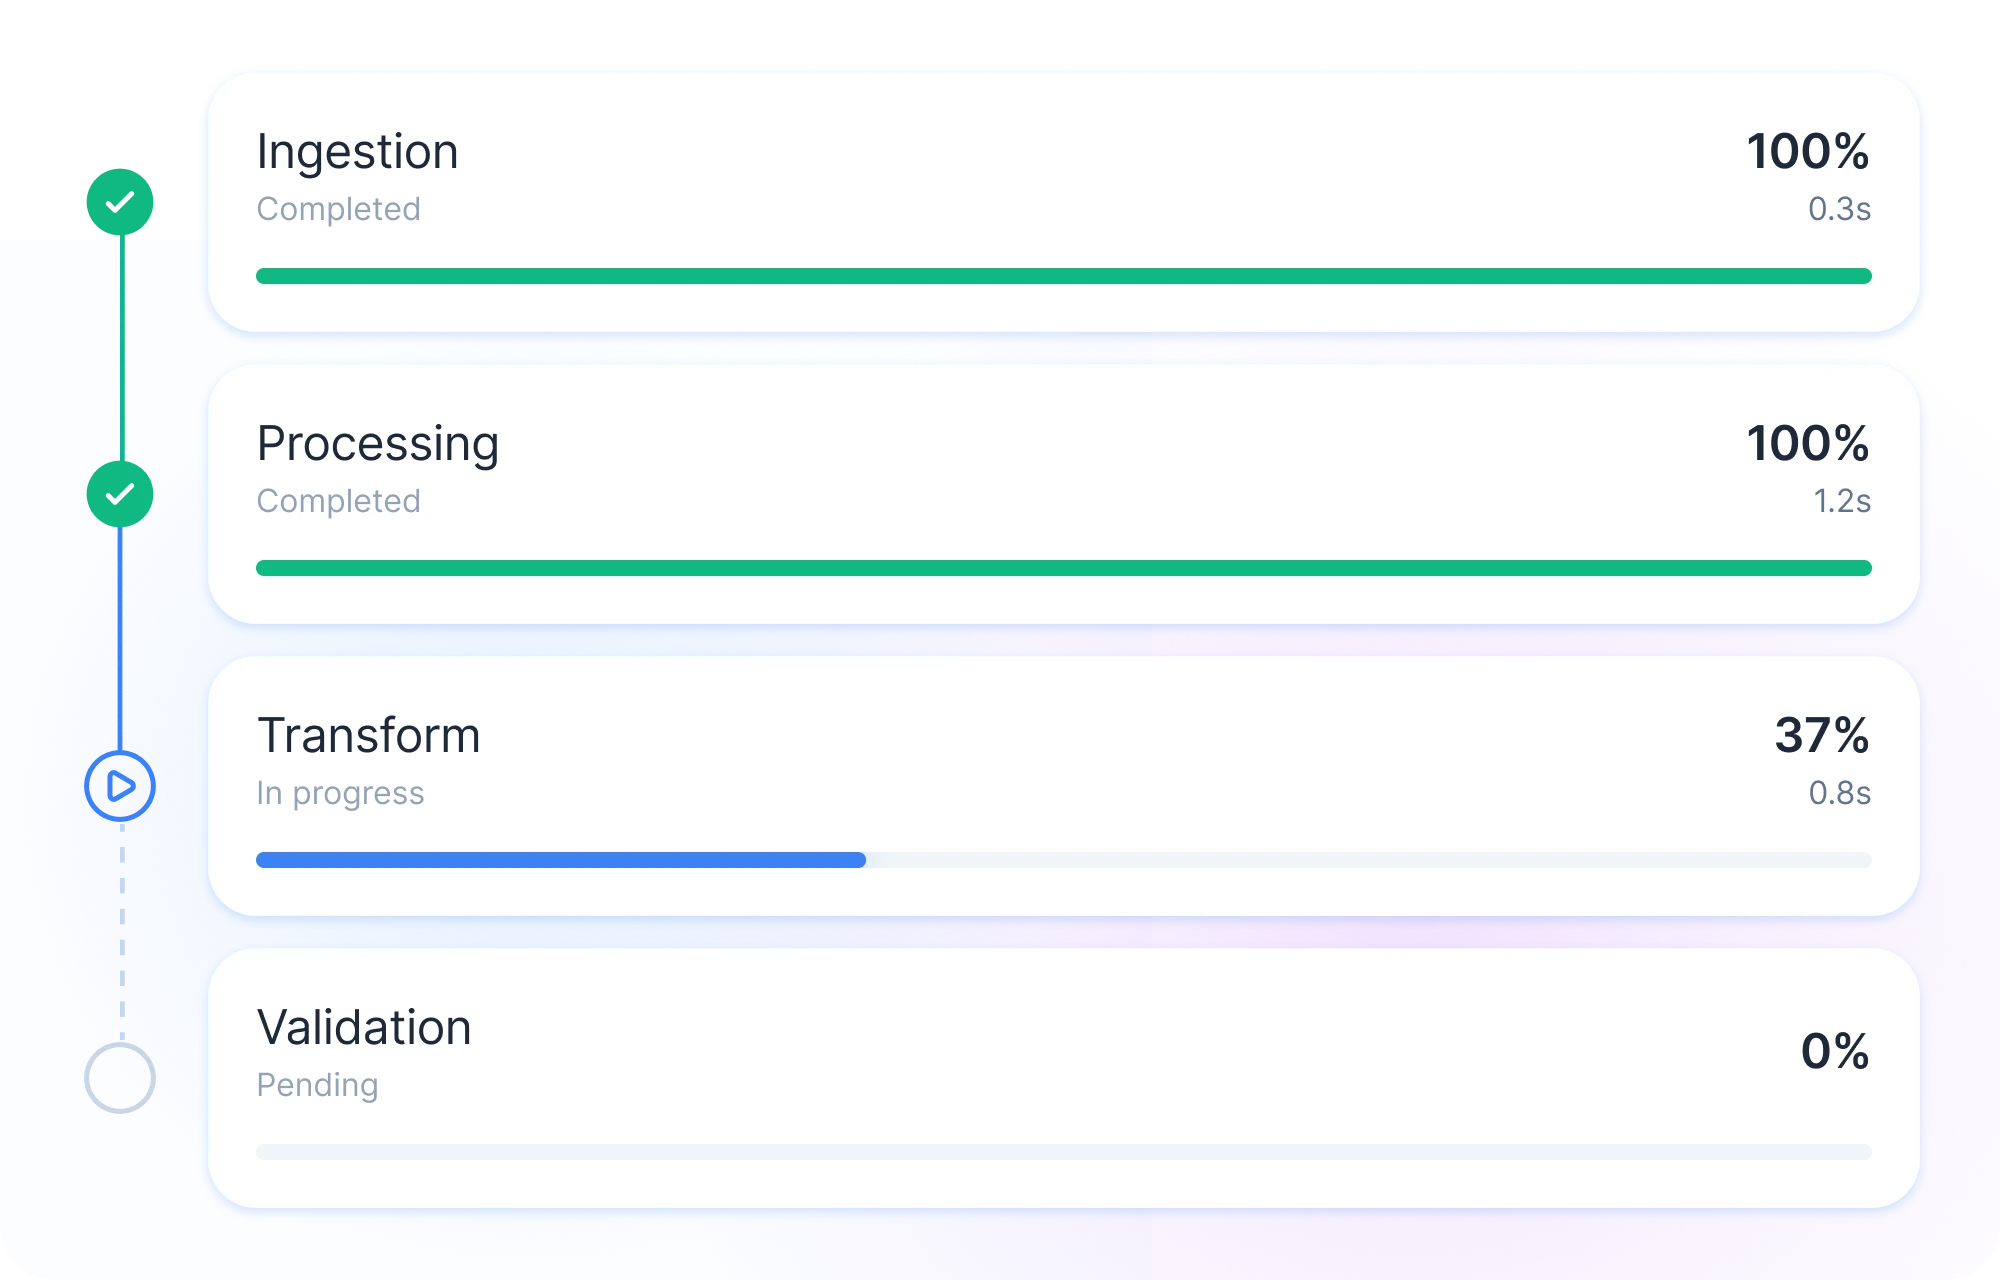Click the Processing 1.2s duration
The width and height of the screenshot is (2000, 1280).
(1841, 501)
